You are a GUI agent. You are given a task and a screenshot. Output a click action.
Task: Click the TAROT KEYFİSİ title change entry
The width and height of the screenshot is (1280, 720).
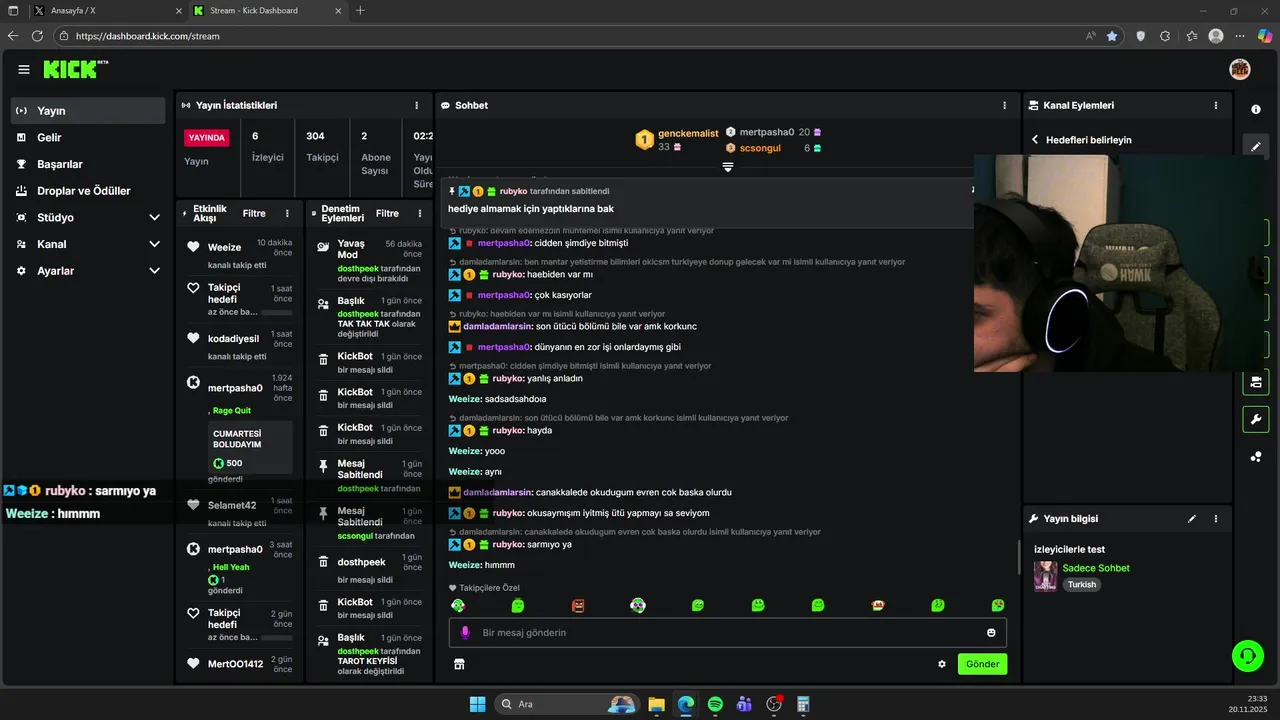click(369, 654)
